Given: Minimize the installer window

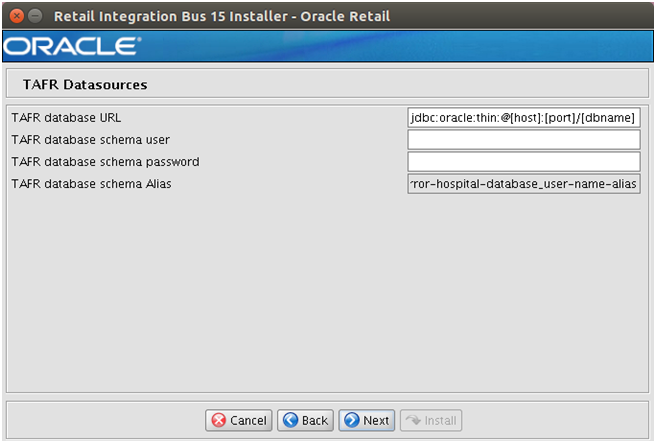Looking at the screenshot, I should pyautogui.click(x=36, y=16).
